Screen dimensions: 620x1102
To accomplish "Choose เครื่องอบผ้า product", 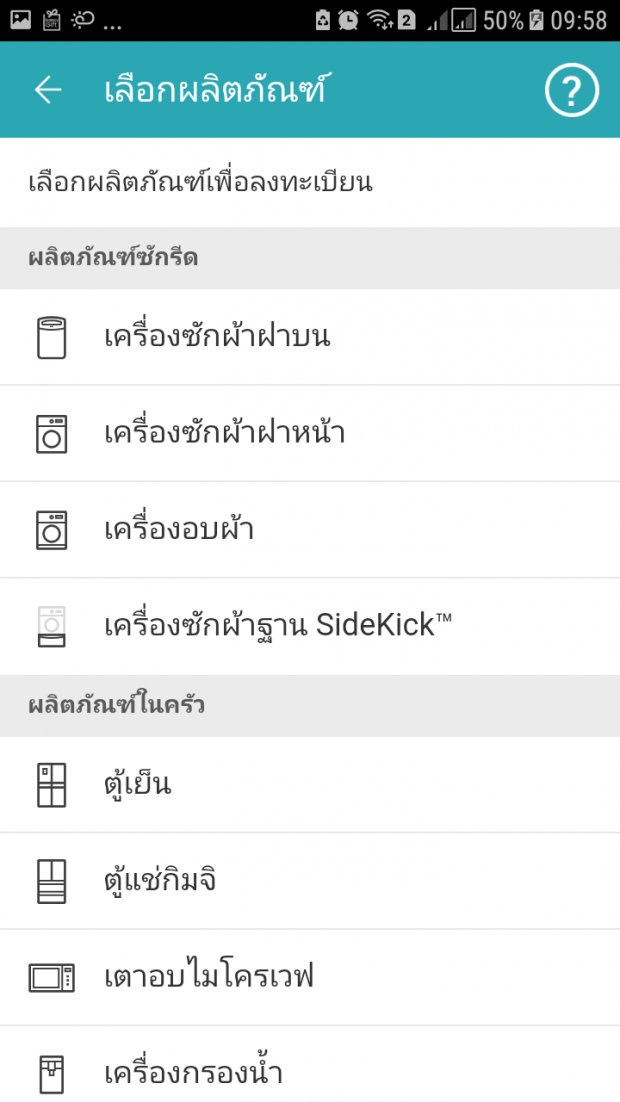I will click(179, 529).
